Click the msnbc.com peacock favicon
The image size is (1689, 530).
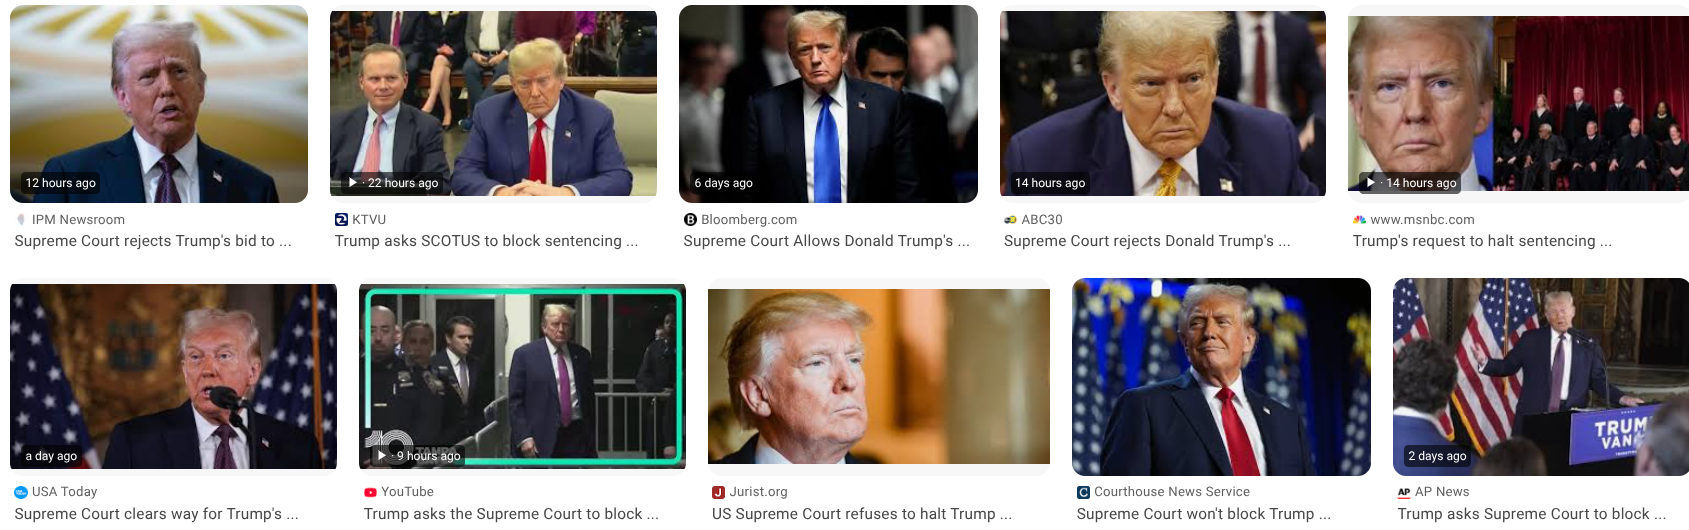(x=1359, y=219)
